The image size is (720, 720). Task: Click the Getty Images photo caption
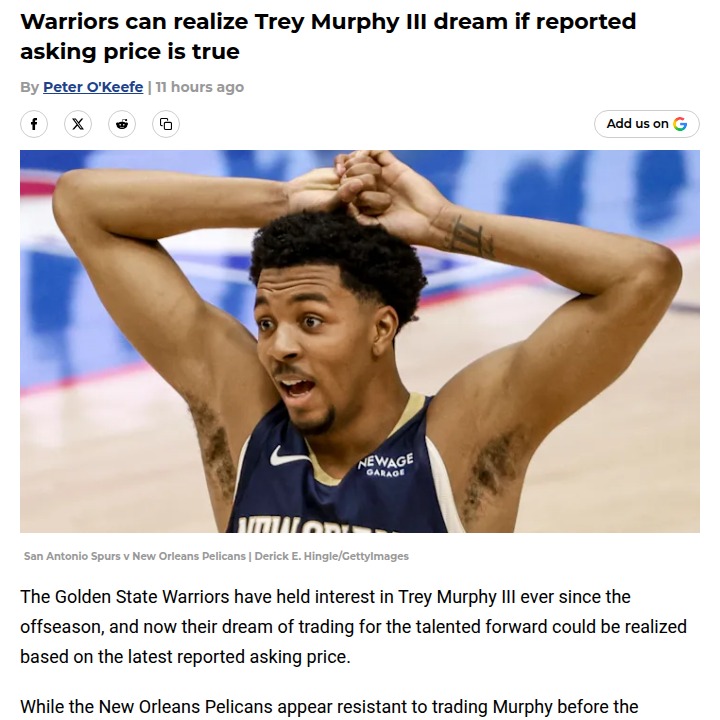click(216, 556)
